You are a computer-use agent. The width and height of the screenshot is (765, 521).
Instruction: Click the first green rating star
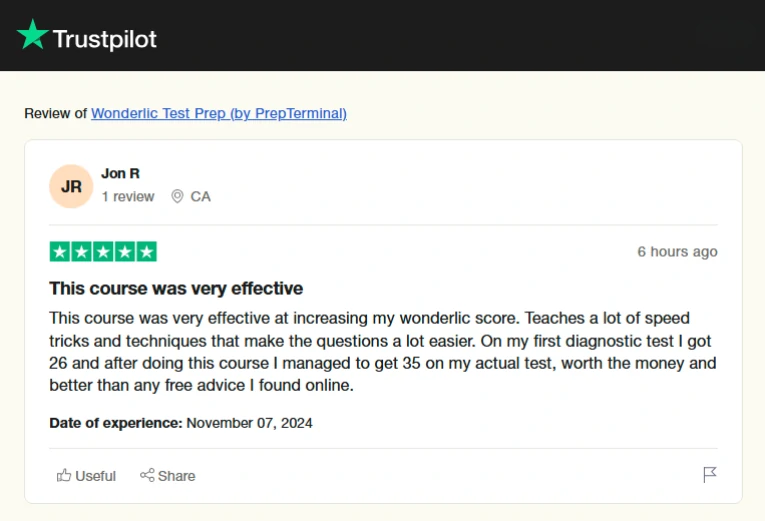pos(60,252)
